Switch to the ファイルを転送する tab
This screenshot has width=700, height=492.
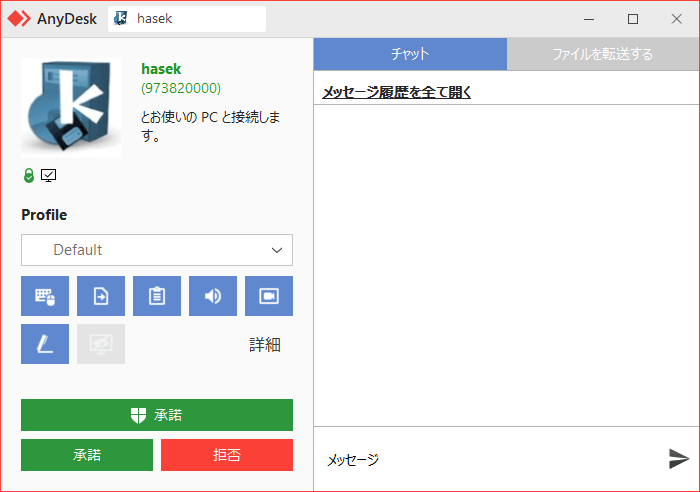[603, 54]
